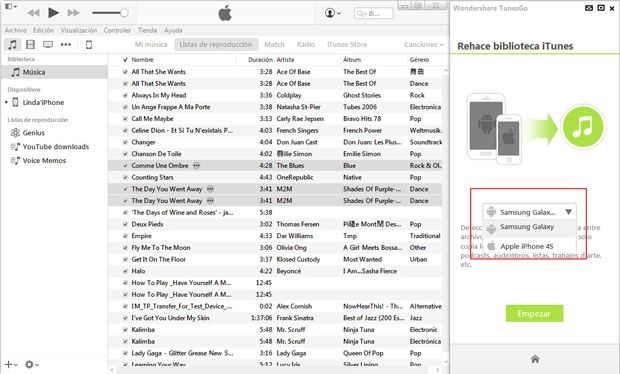The width and height of the screenshot is (620, 374).
Task: Uncheck the Counting Stars checkbox
Action: pyautogui.click(x=125, y=178)
